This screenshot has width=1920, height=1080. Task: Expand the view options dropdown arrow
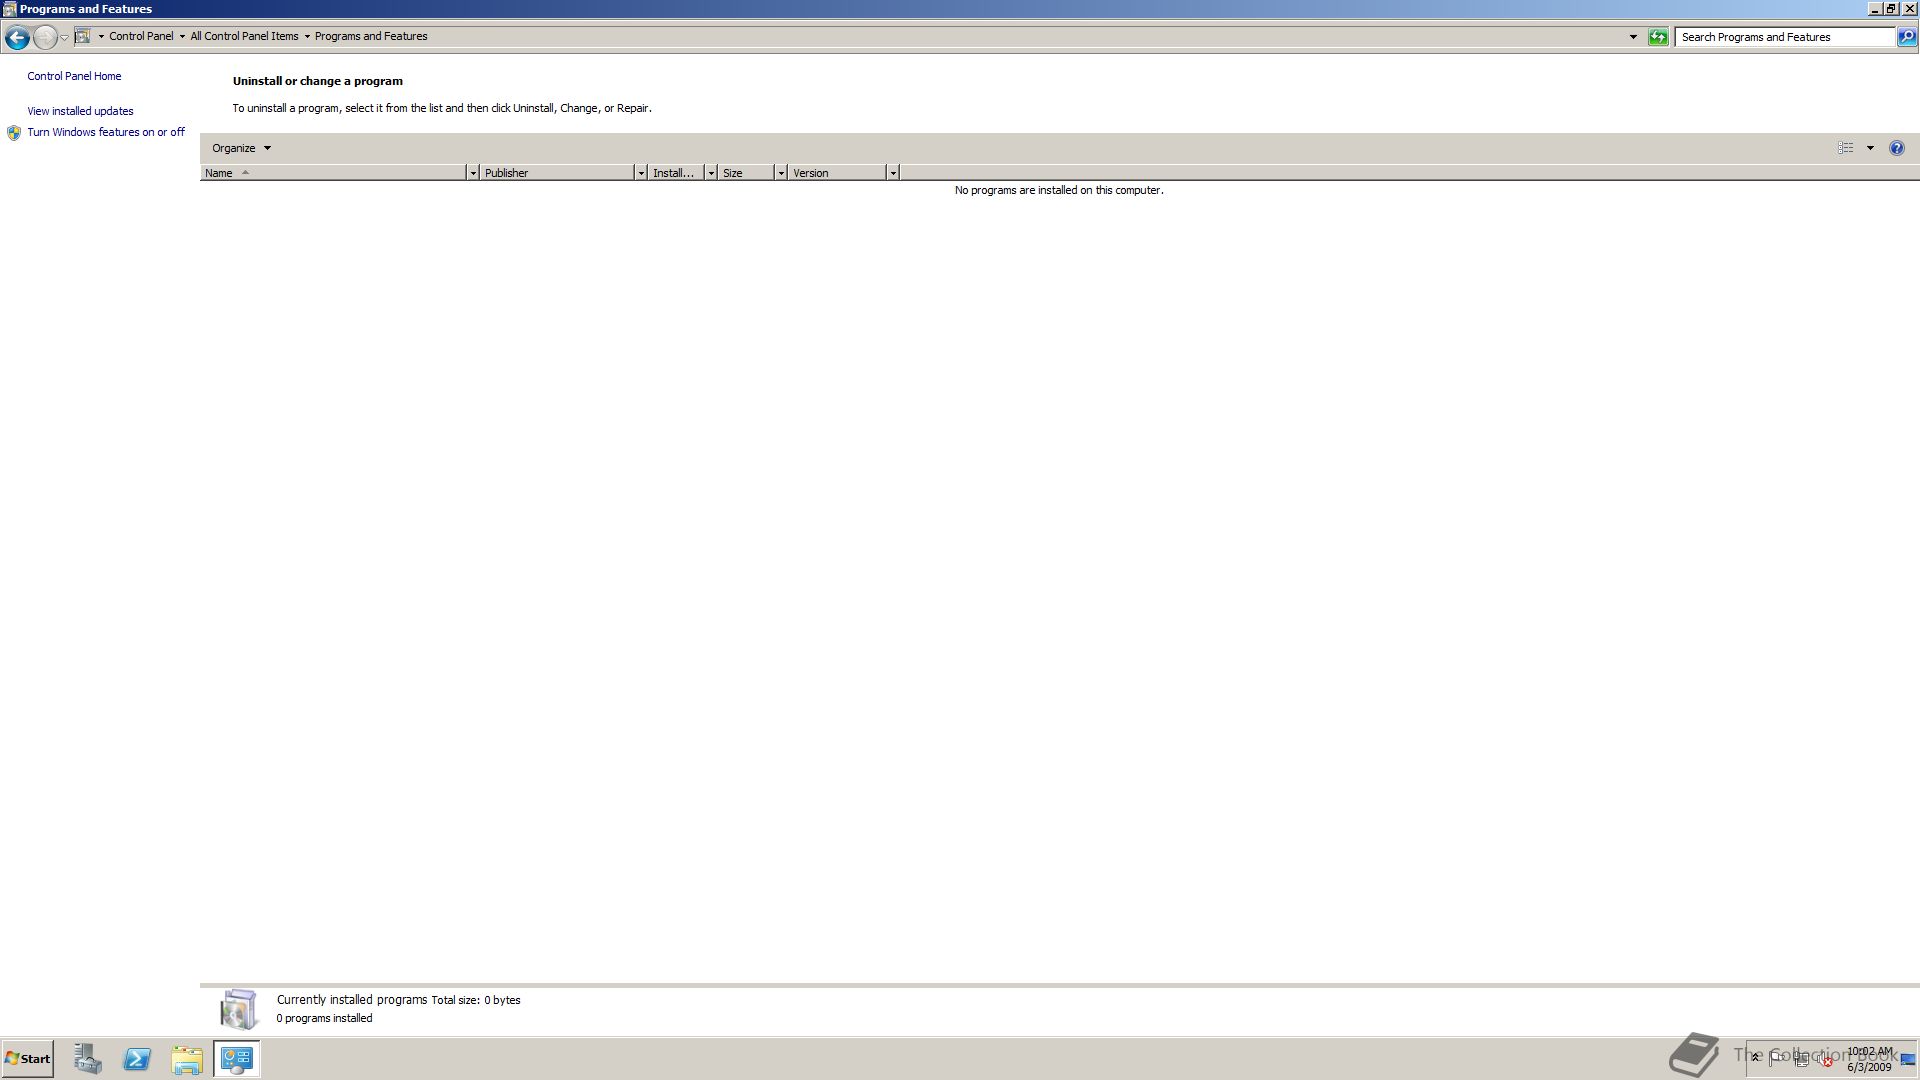pyautogui.click(x=1870, y=148)
